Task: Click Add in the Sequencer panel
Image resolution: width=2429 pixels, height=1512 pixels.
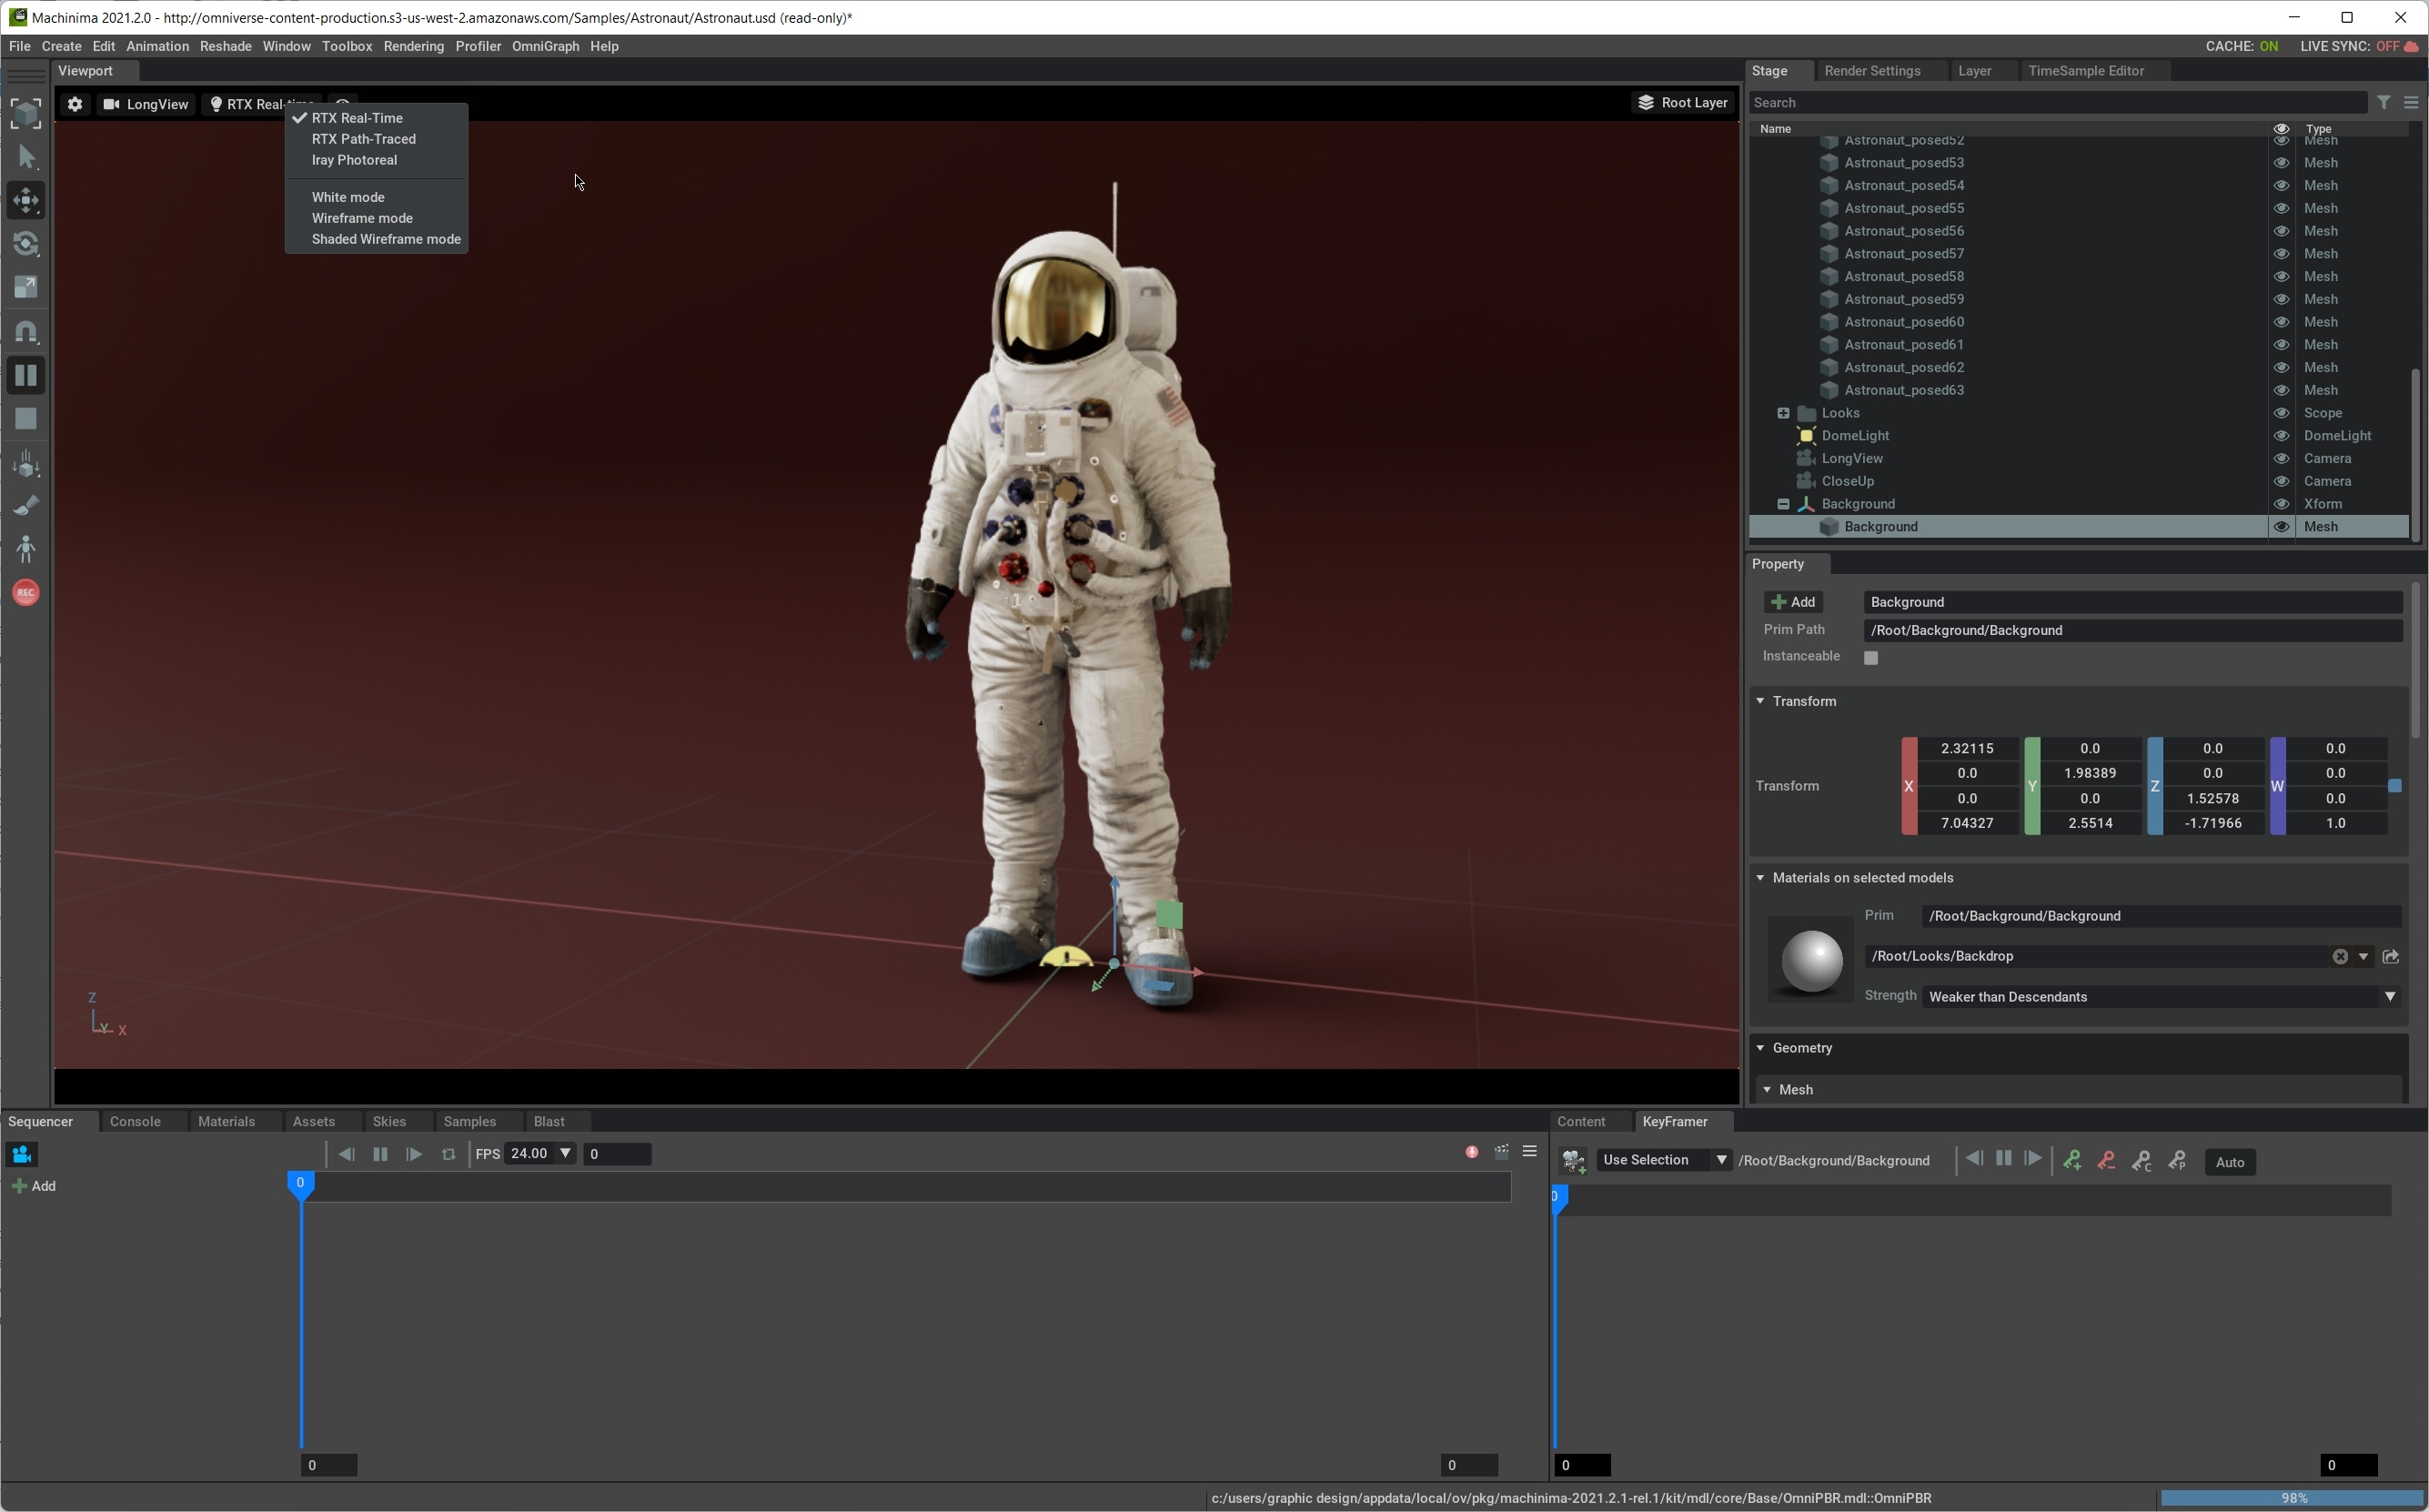Action: coord(33,1187)
